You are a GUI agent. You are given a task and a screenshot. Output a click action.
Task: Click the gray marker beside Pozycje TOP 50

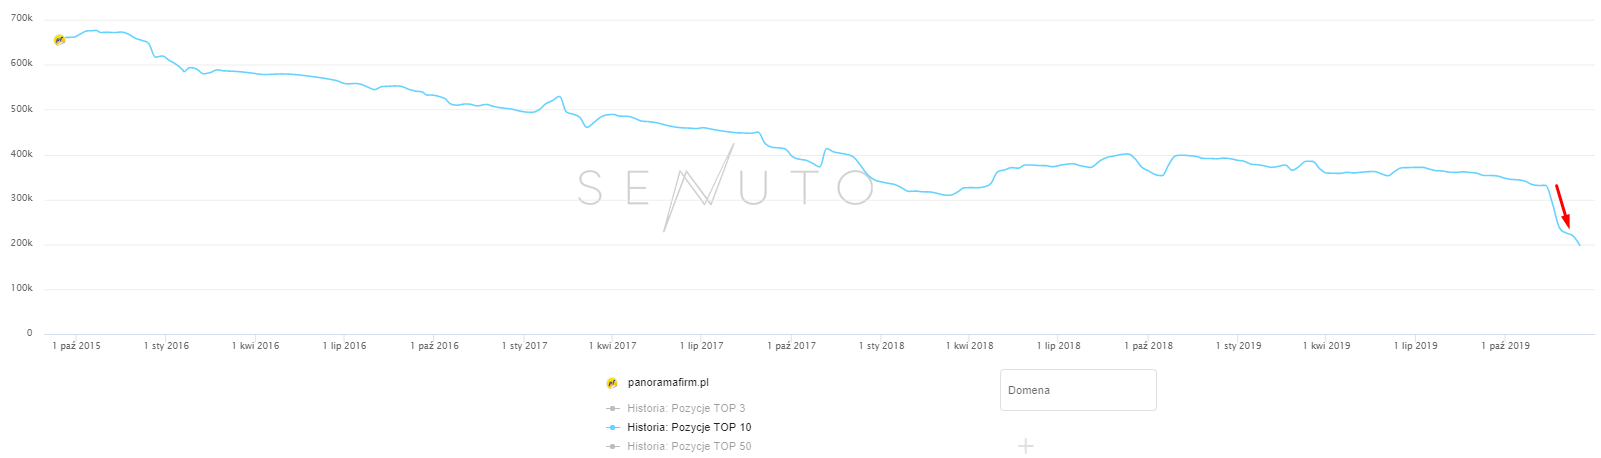tap(612, 447)
